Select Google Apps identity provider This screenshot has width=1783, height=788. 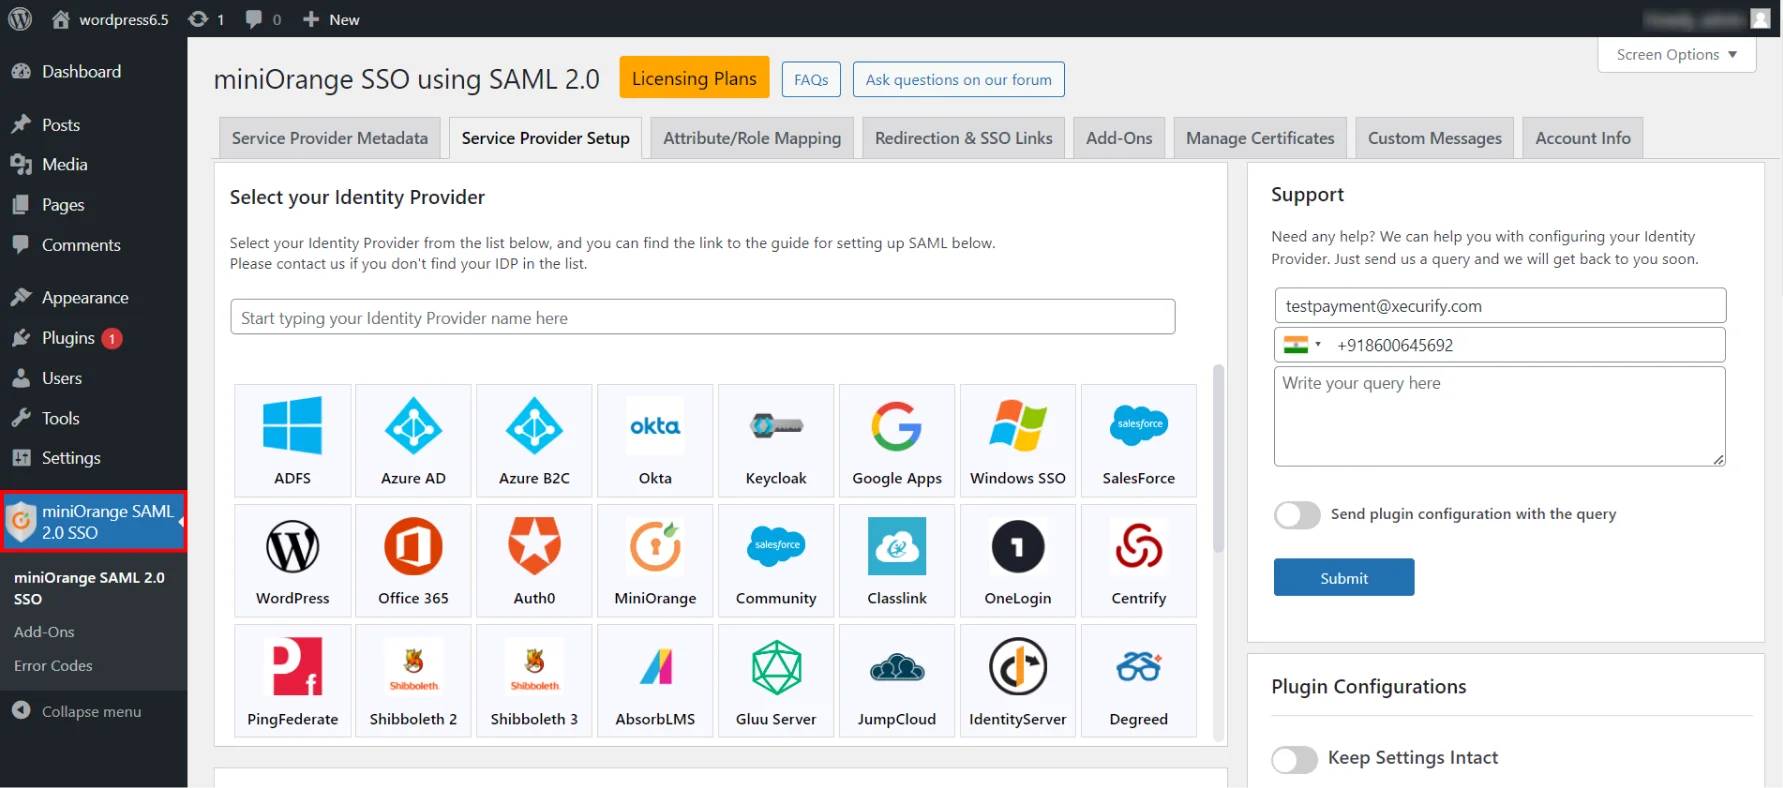pos(897,440)
